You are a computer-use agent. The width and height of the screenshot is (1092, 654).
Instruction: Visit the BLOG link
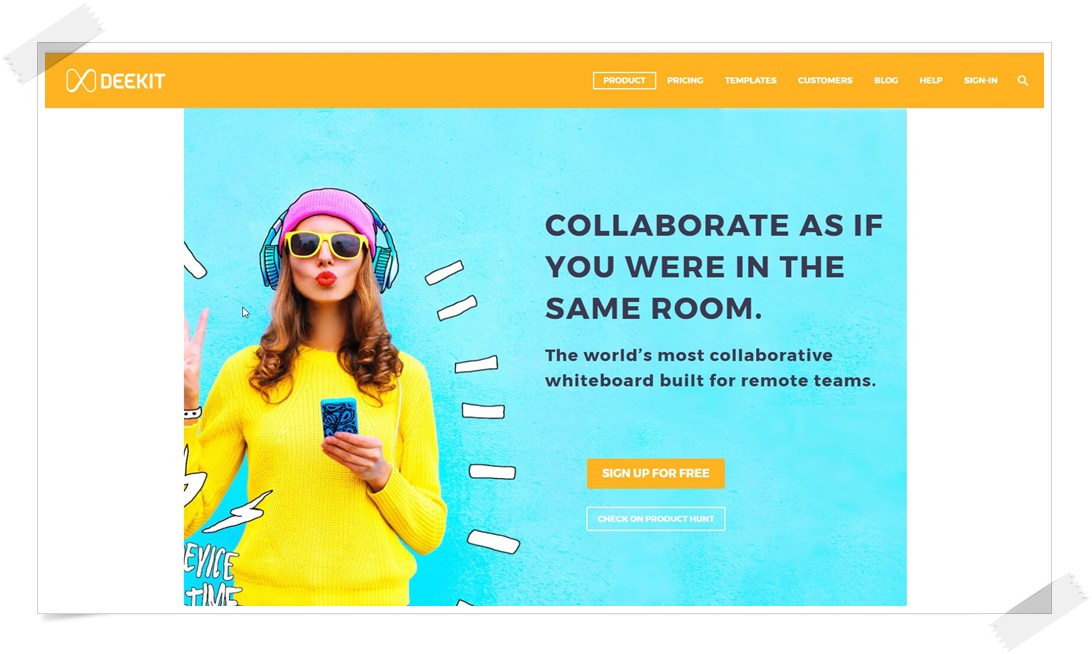tap(886, 81)
